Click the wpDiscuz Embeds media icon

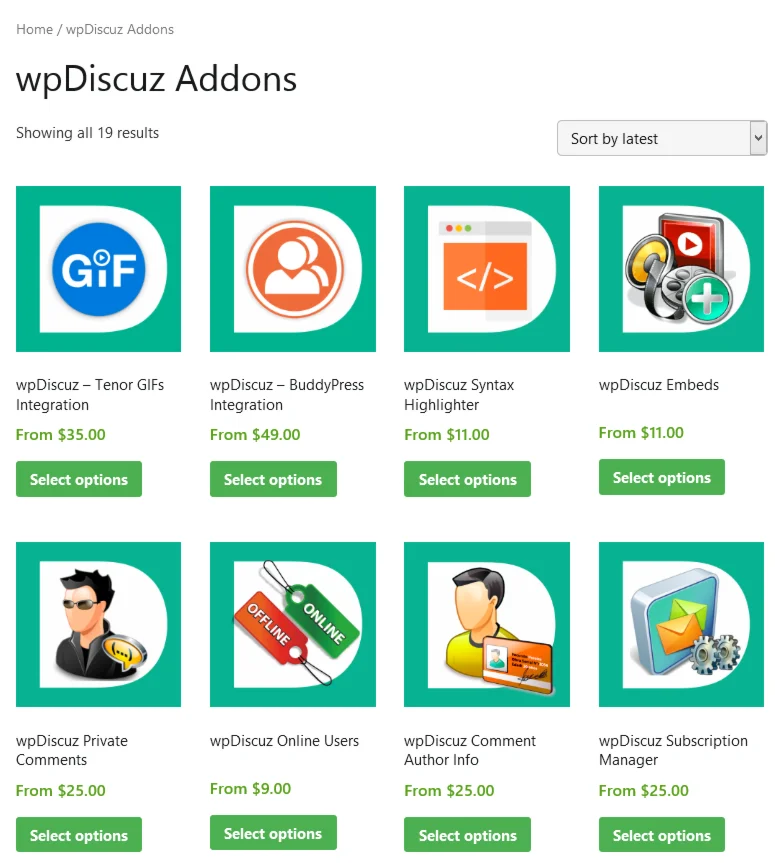pos(681,269)
